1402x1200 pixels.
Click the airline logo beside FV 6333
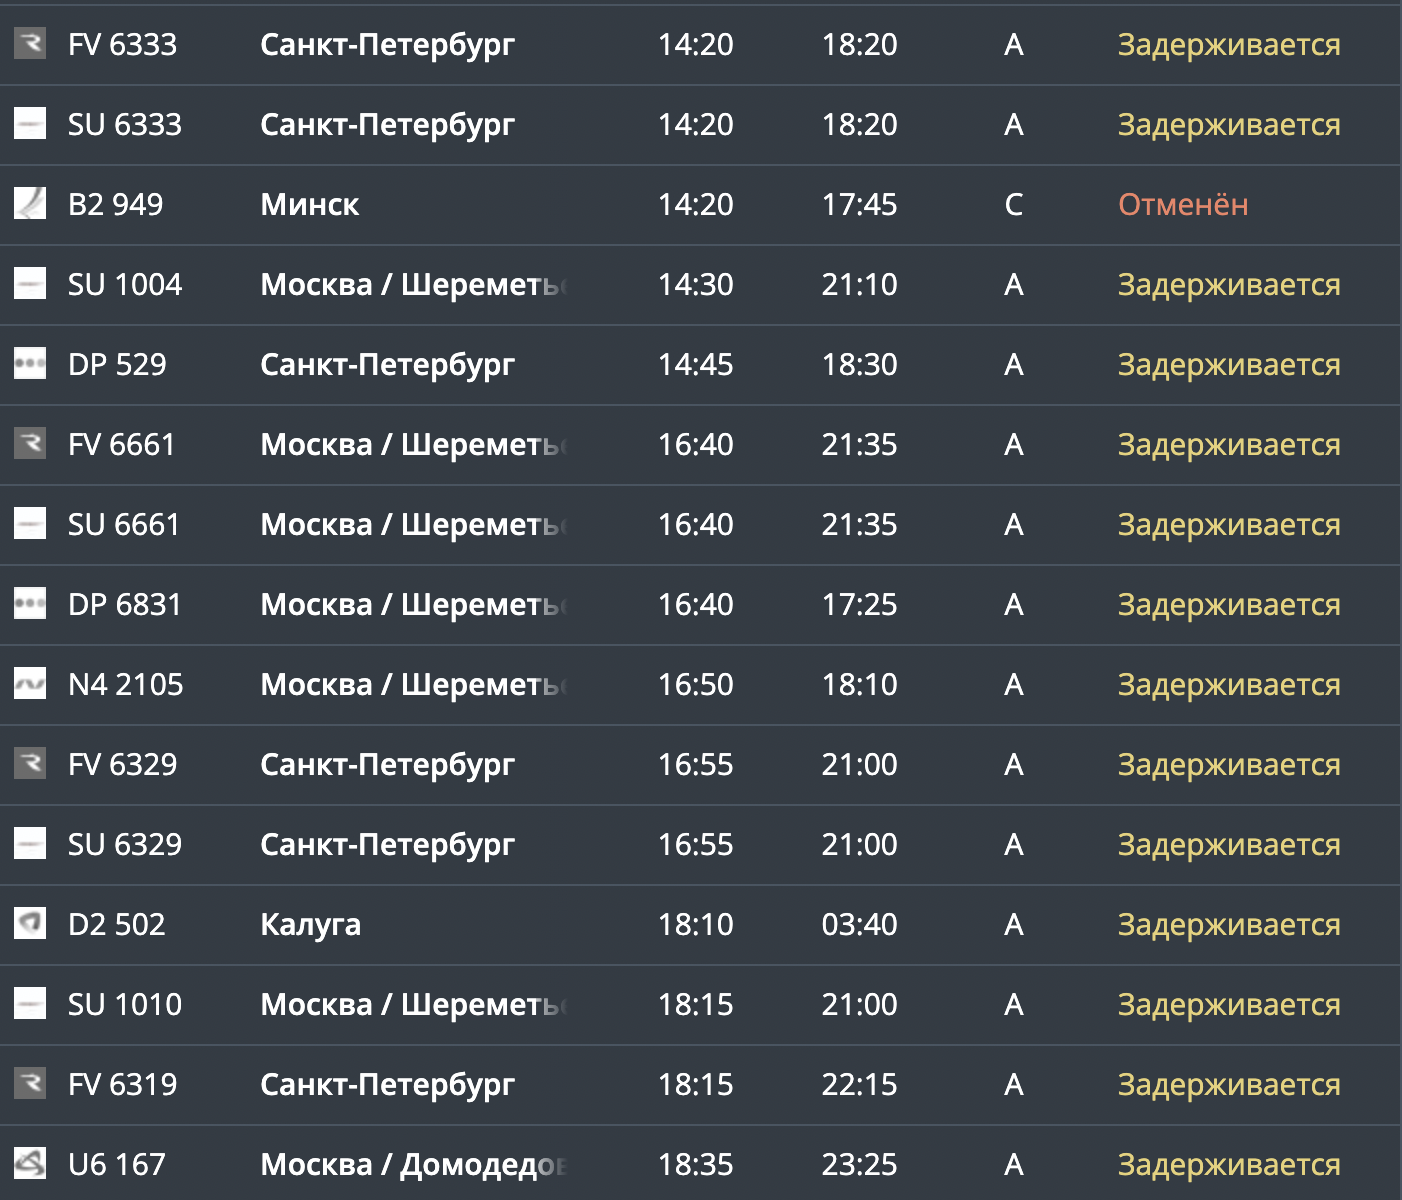coord(30,44)
